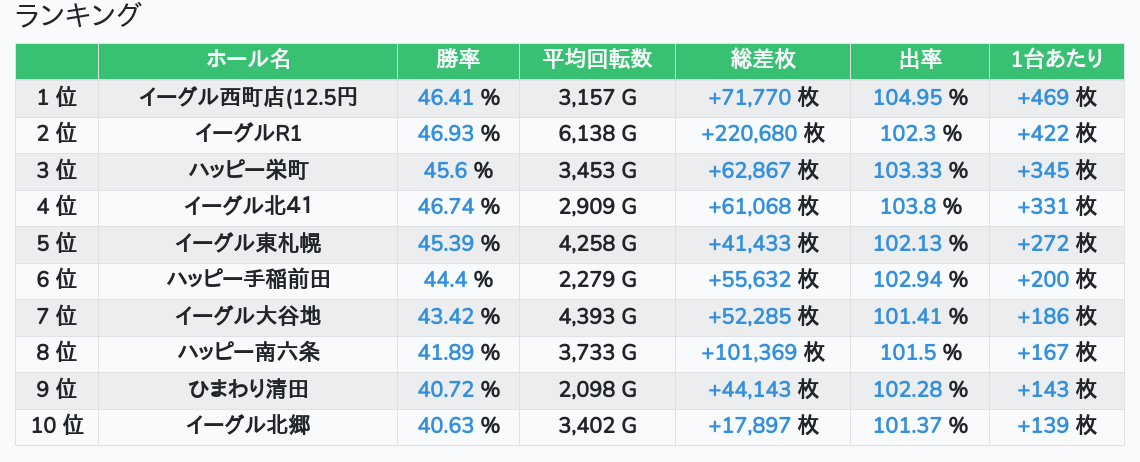
Task: Click the +331 per-machine value link
Action: (x=1043, y=207)
